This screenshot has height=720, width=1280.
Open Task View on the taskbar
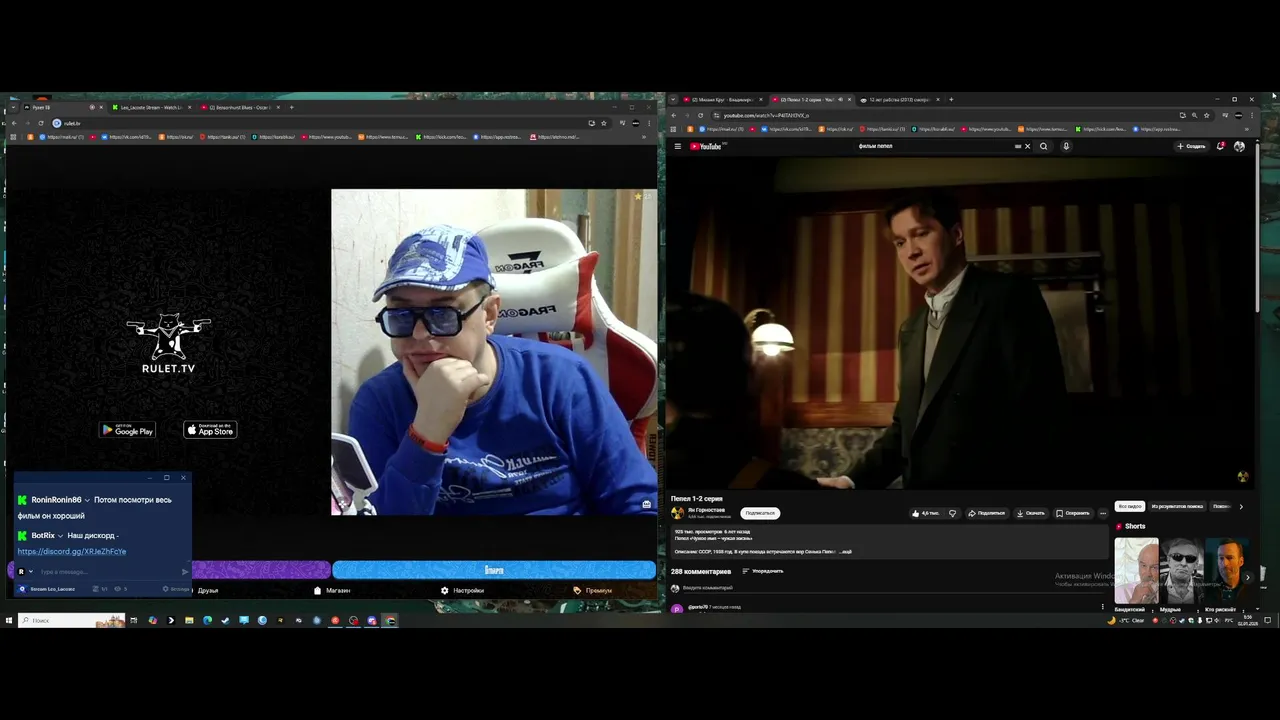tap(133, 620)
